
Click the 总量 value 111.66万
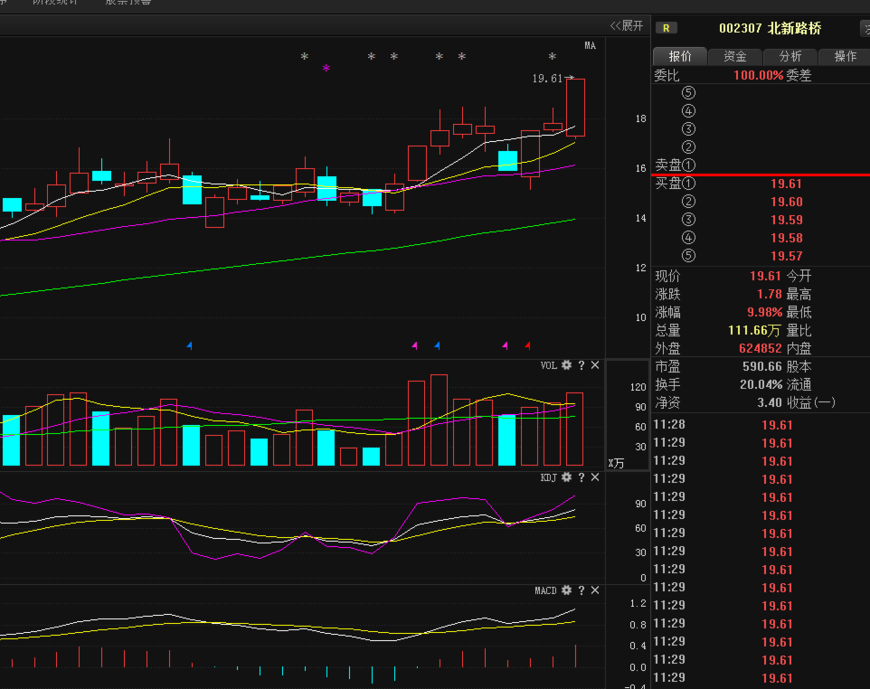point(754,331)
